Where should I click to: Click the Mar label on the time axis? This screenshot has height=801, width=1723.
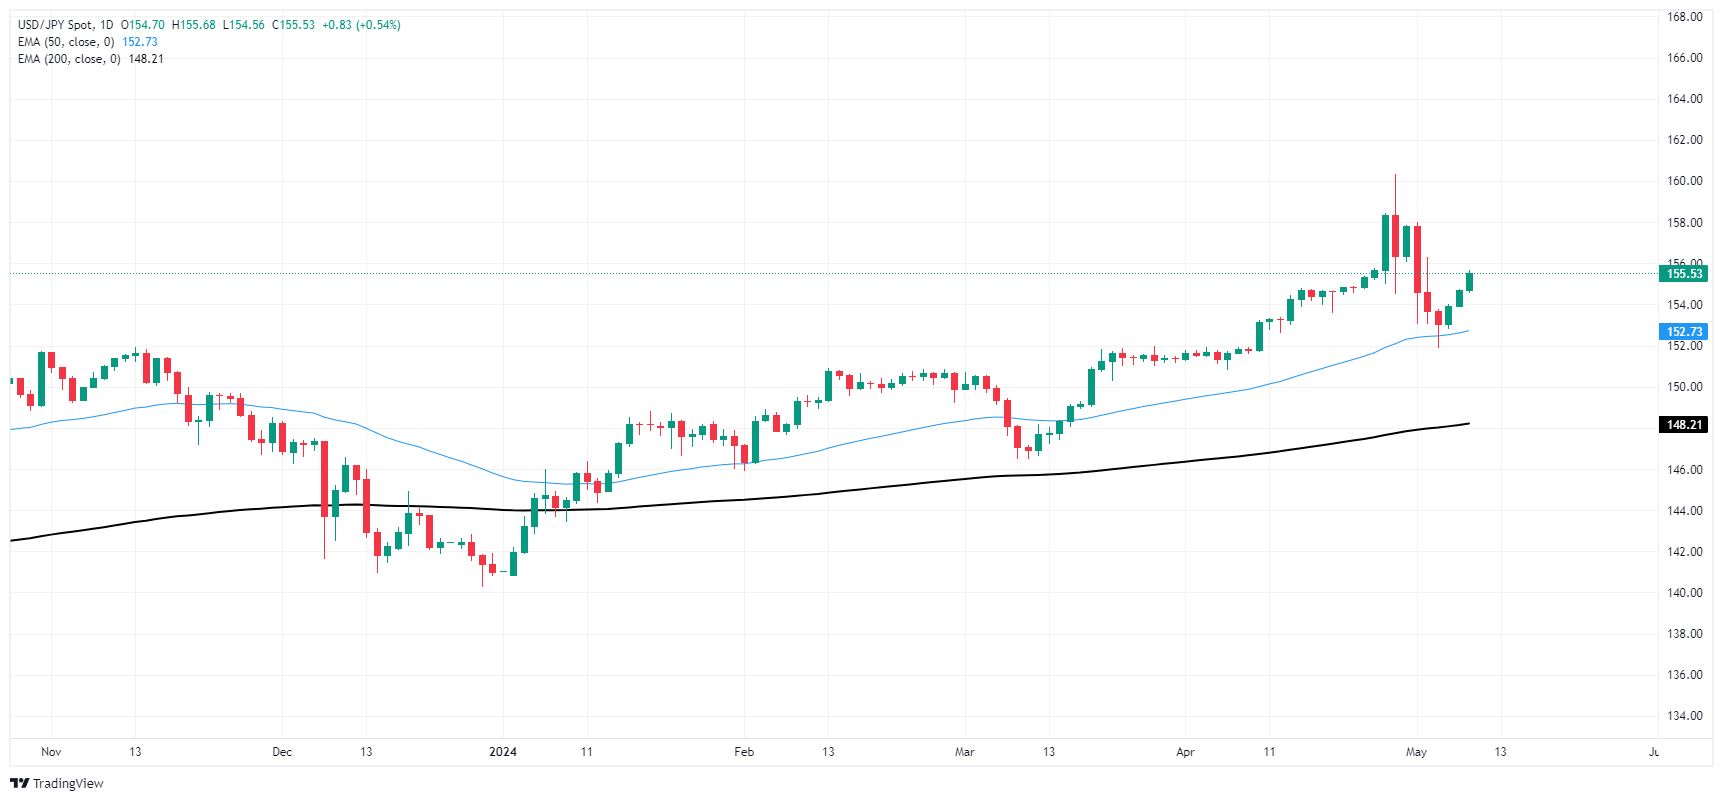coord(965,752)
